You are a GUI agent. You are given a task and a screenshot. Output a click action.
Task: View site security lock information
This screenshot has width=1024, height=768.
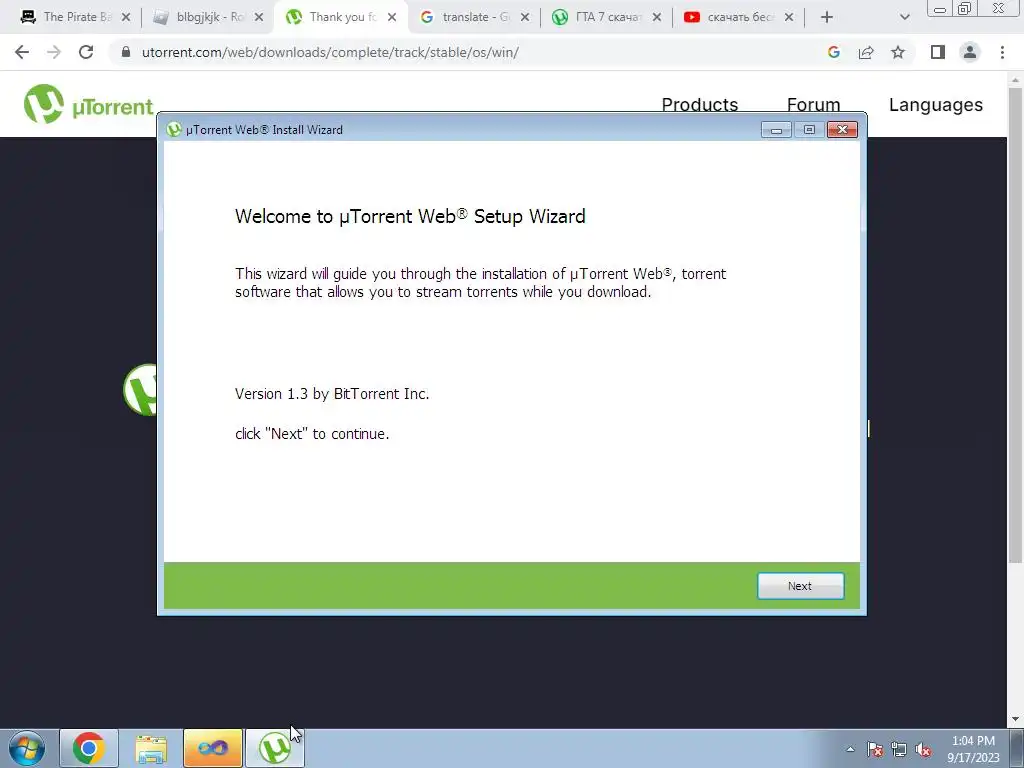[126, 52]
